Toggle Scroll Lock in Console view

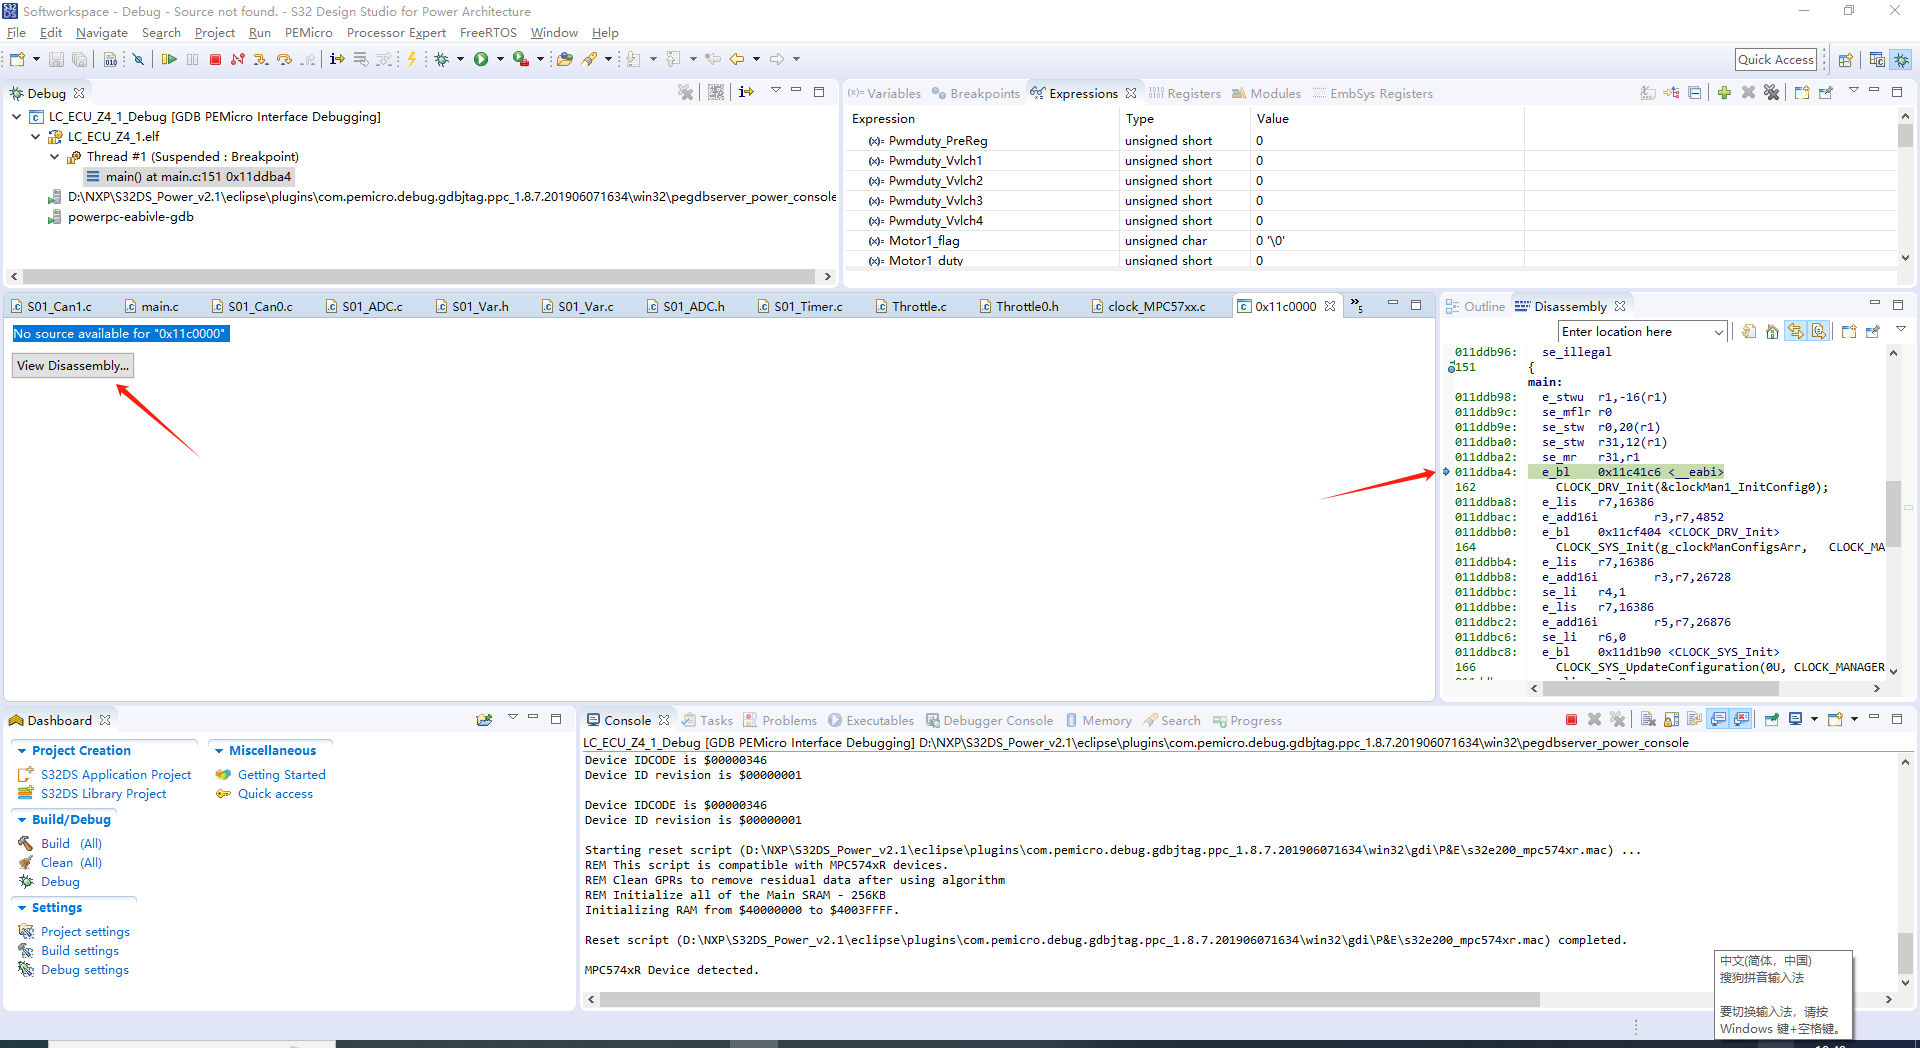click(x=1672, y=719)
